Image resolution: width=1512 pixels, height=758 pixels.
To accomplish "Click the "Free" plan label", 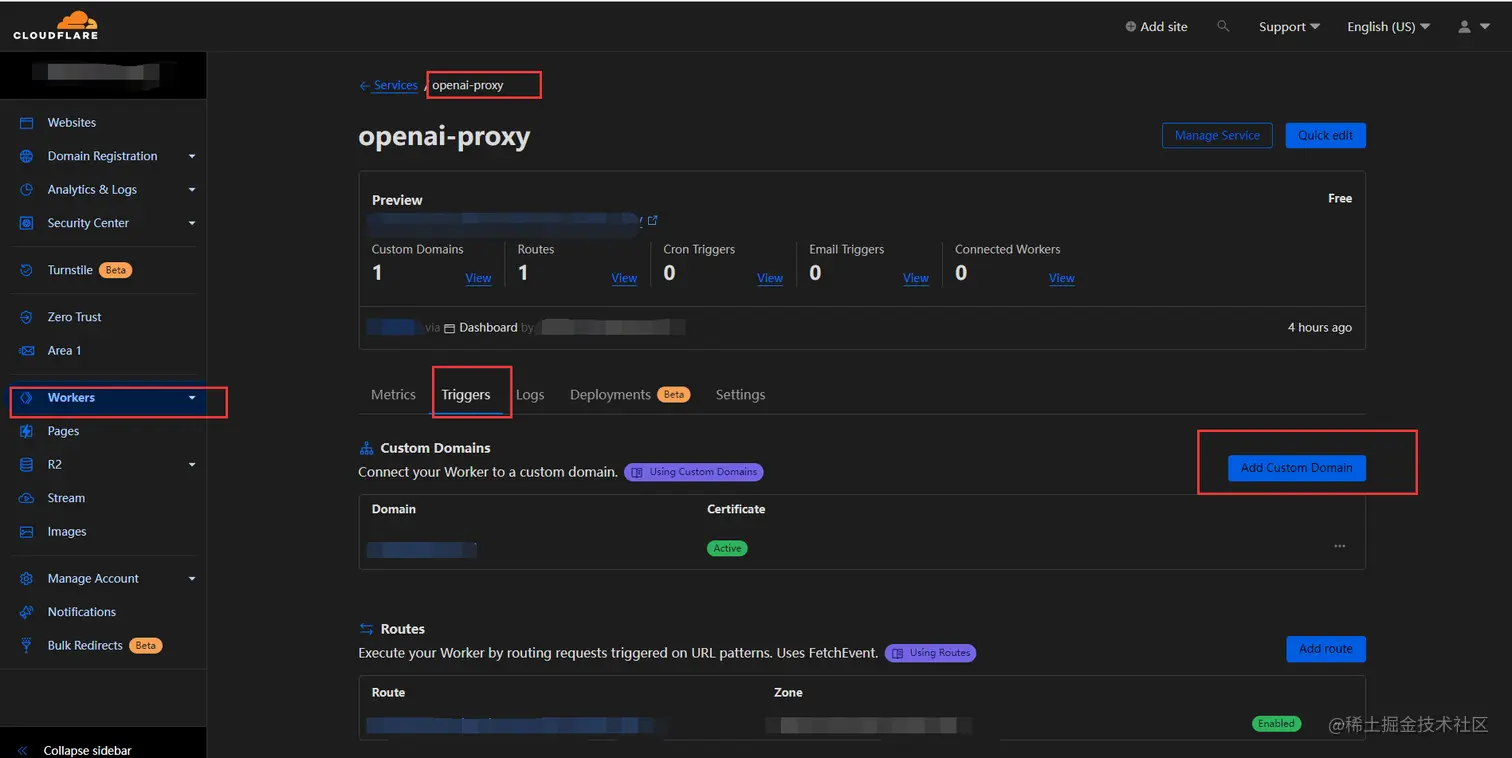I will tap(1340, 199).
